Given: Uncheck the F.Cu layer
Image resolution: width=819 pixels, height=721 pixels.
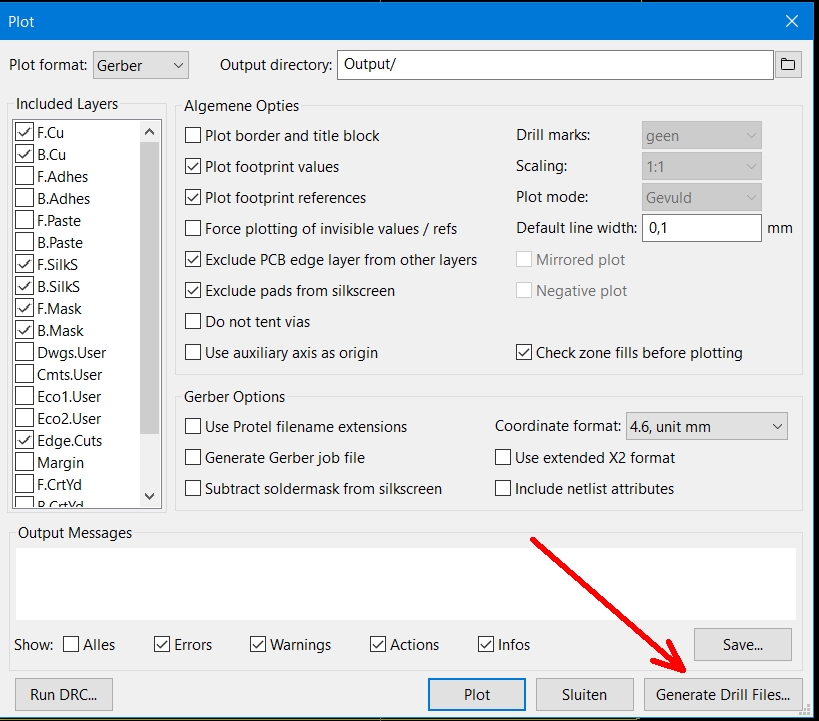Looking at the screenshot, I should (x=25, y=132).
